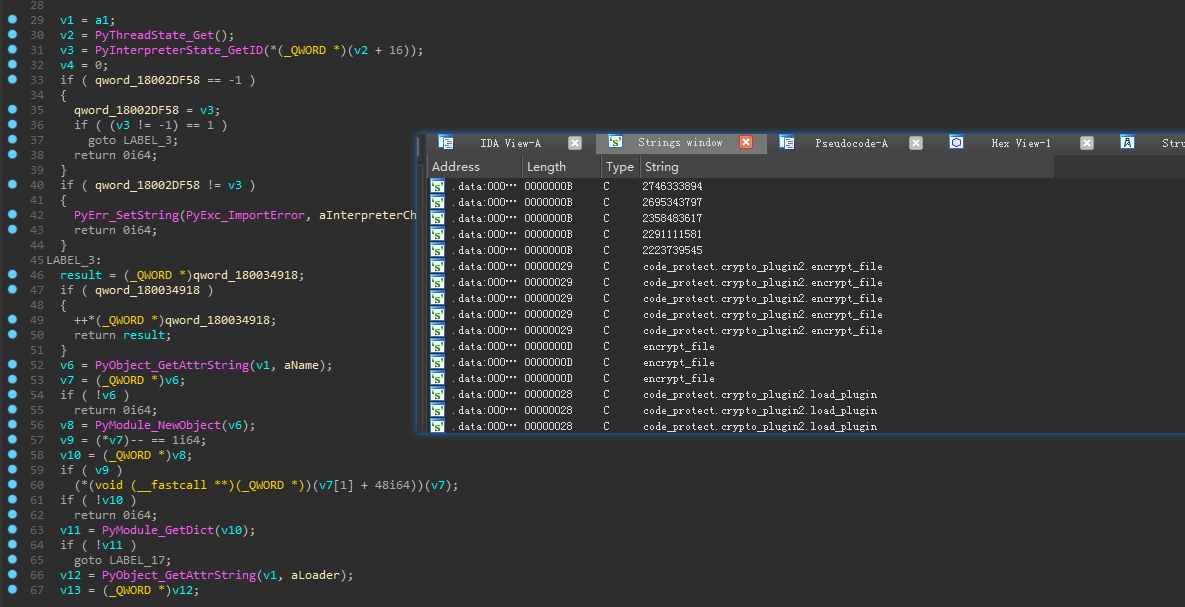Click the Pseudocode-A tab icon
This screenshot has width=1185, height=607.
click(787, 143)
